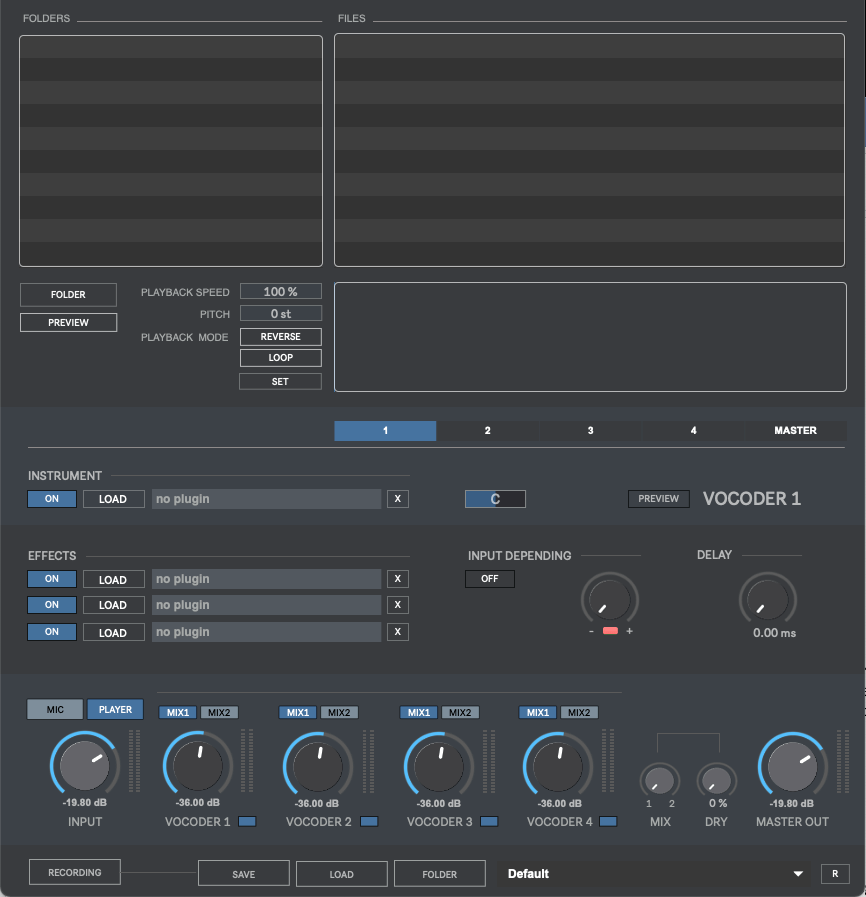Clear the first effects slot with X
Screen dimensions: 866x897
coord(397,578)
